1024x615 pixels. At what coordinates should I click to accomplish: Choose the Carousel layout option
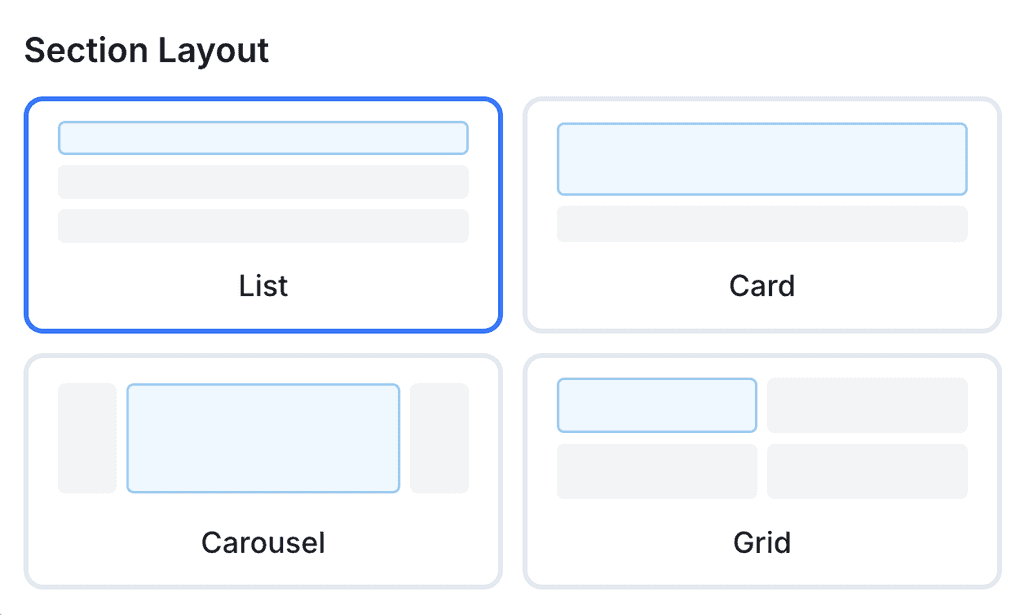263,470
